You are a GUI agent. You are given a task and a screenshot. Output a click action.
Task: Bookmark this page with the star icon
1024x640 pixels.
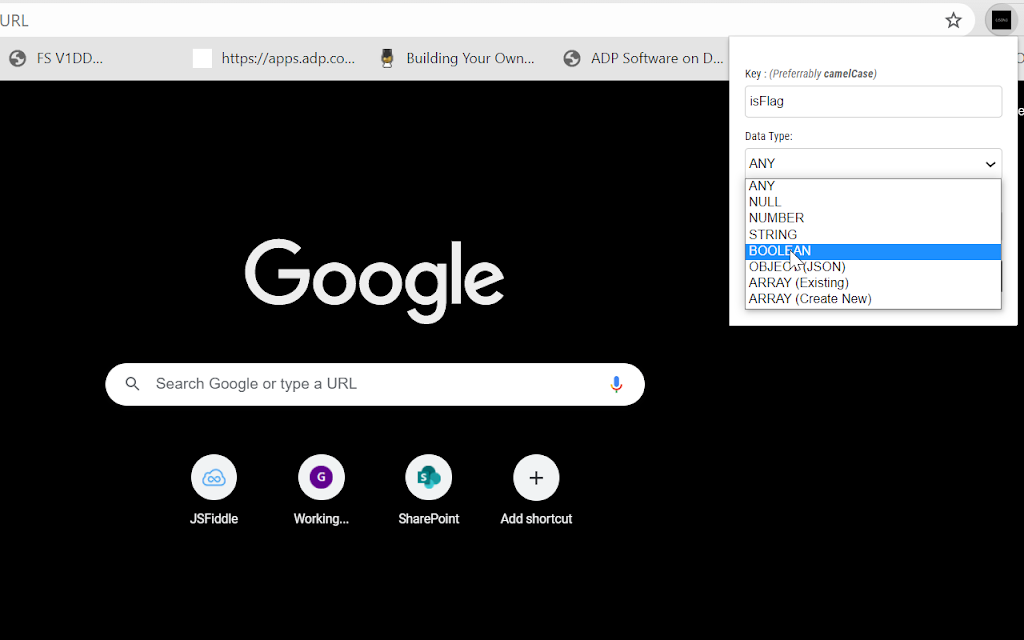[x=953, y=20]
